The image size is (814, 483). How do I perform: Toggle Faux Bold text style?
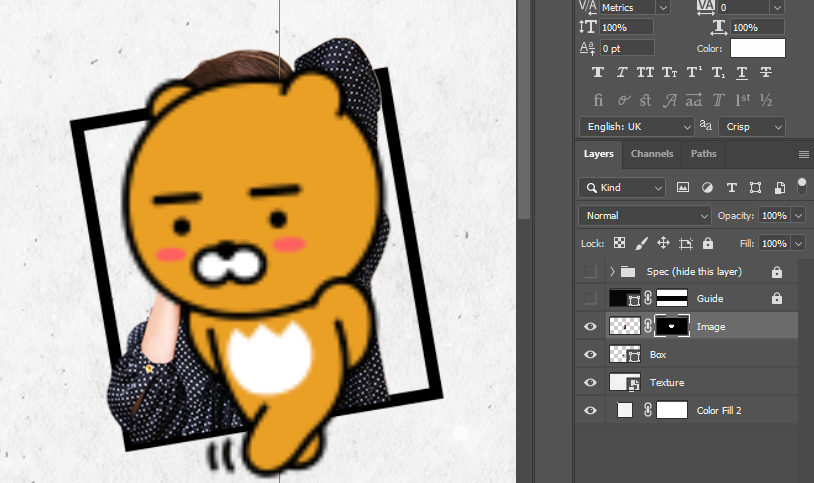[x=598, y=73]
